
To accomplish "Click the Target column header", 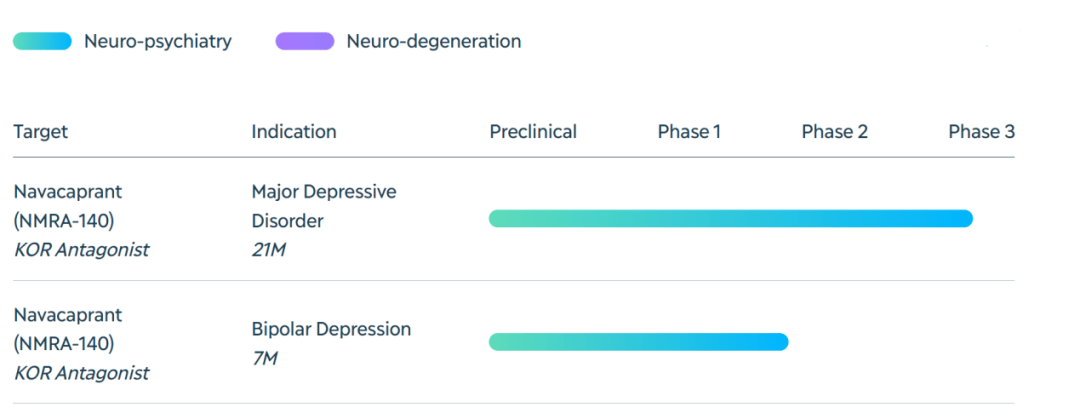I will coord(41,131).
